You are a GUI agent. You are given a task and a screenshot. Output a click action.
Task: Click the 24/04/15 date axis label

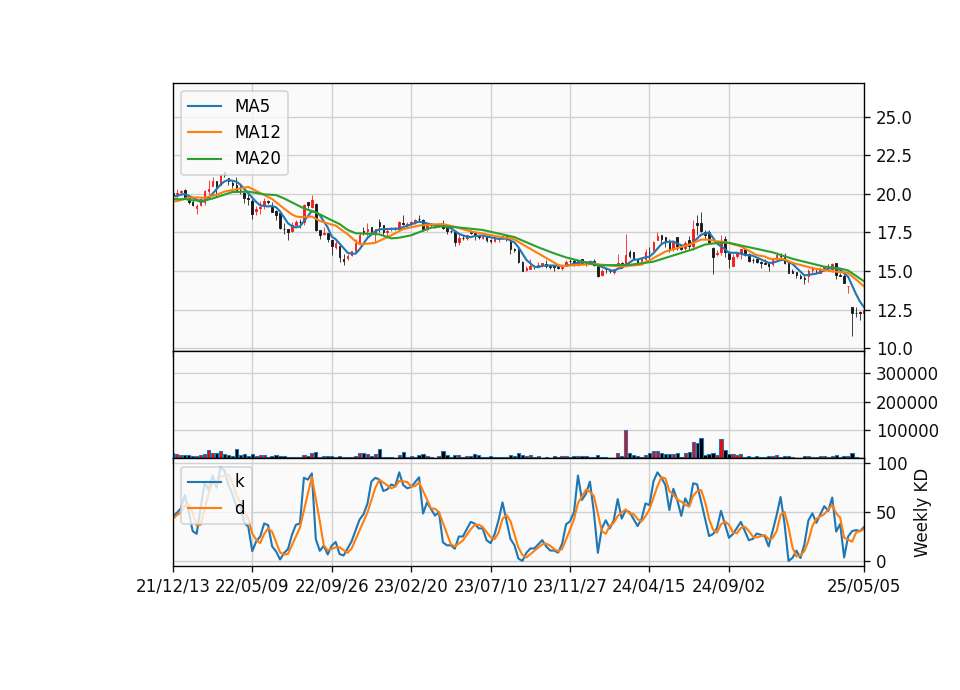click(x=648, y=587)
